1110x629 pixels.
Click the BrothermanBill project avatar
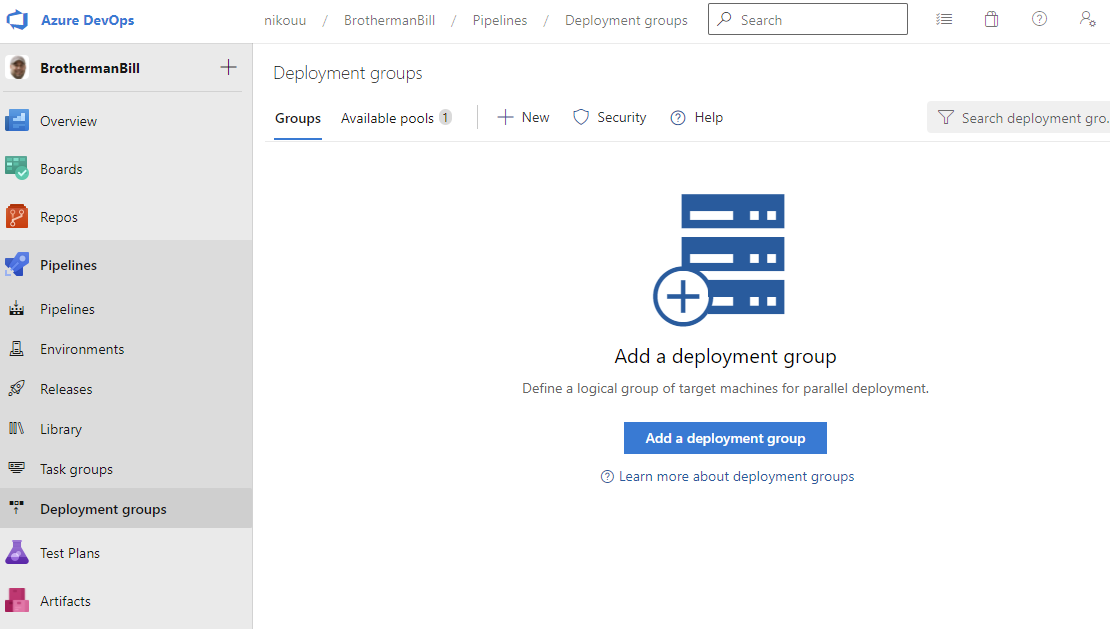(x=17, y=68)
